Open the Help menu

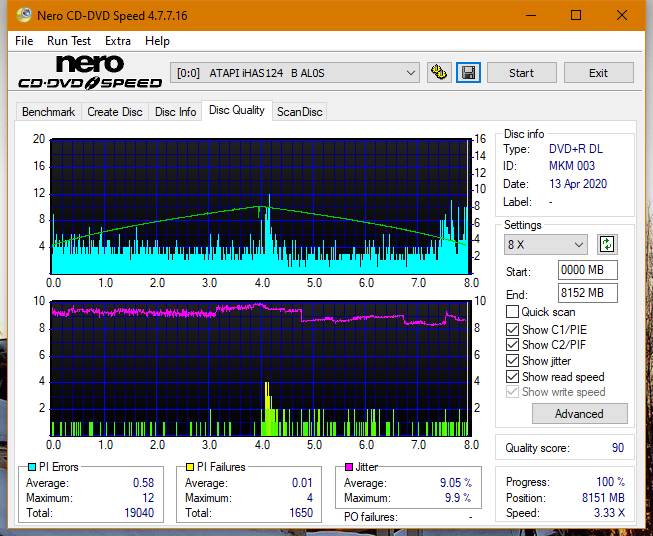point(157,41)
